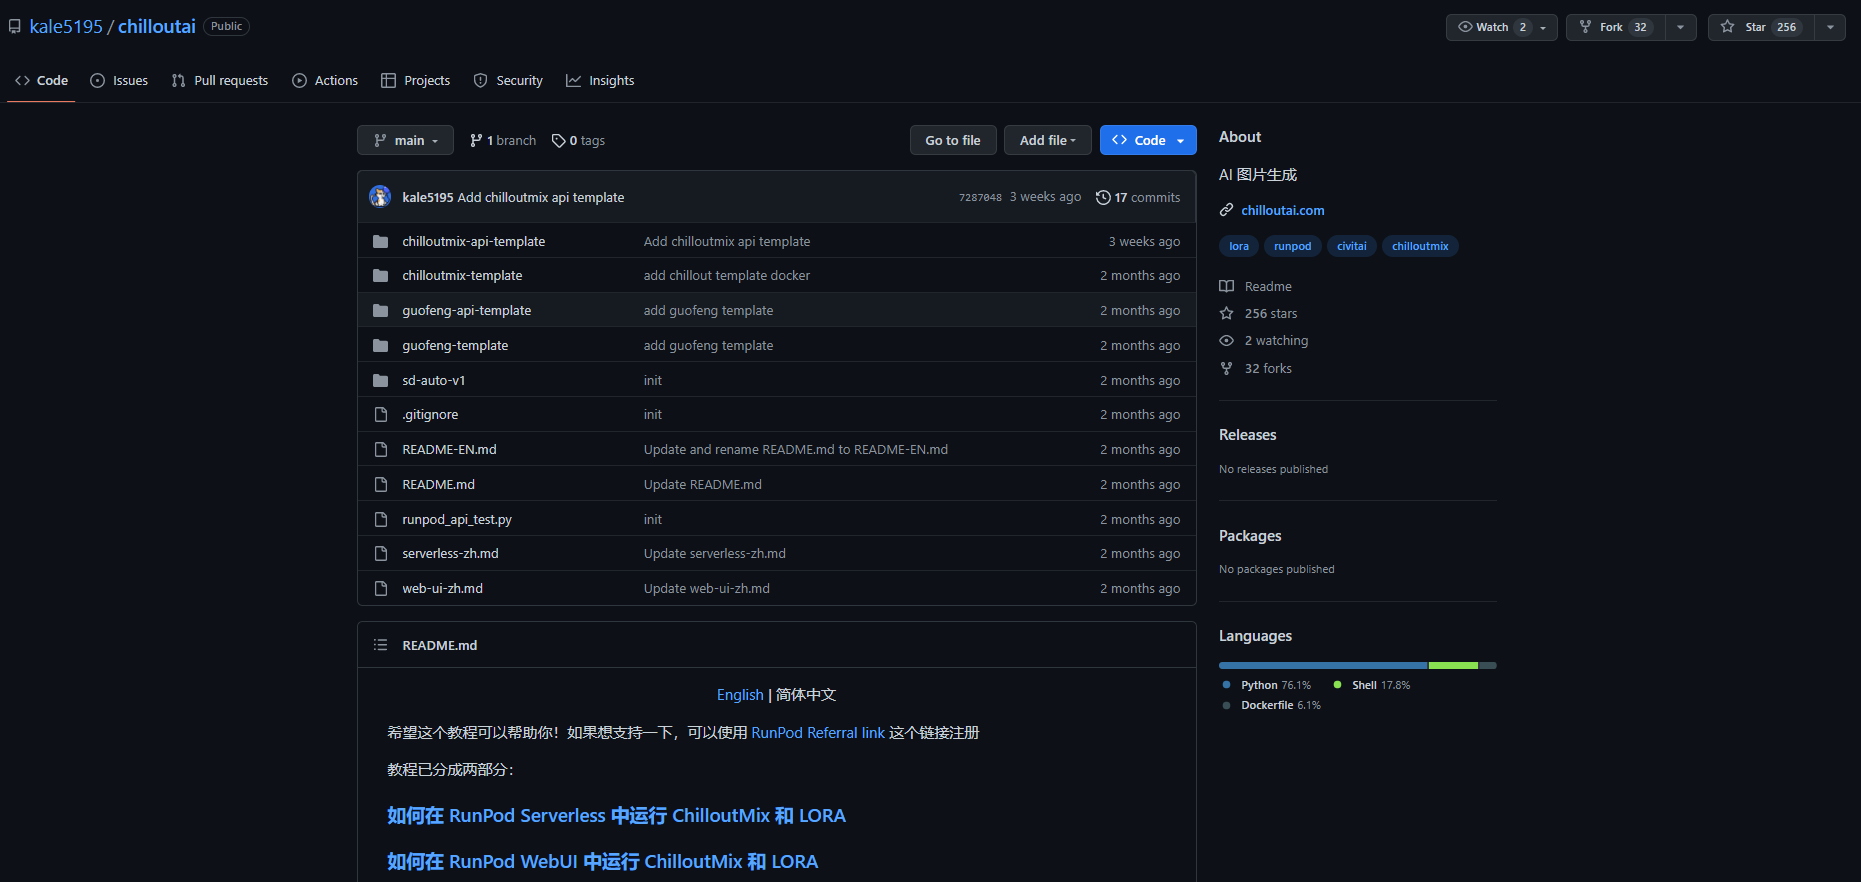Switch README to English link
Image resolution: width=1861 pixels, height=882 pixels.
[740, 695]
